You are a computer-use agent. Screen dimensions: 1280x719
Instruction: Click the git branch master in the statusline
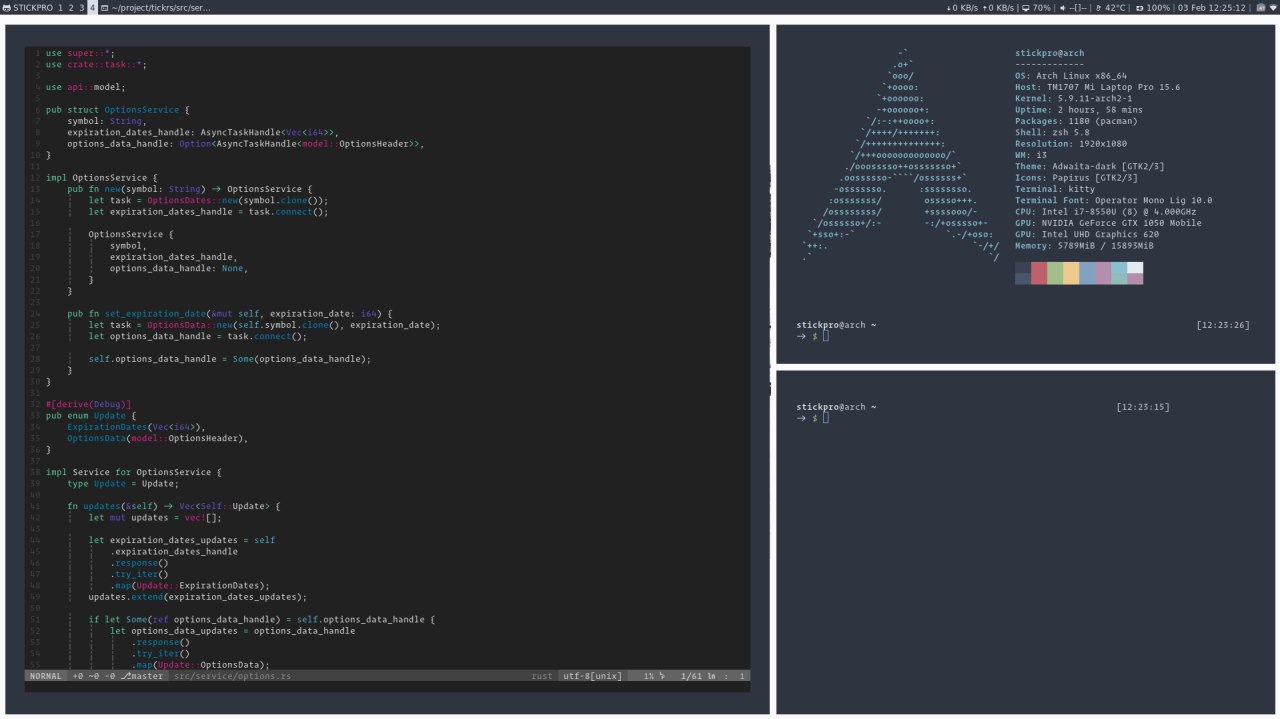pos(142,676)
